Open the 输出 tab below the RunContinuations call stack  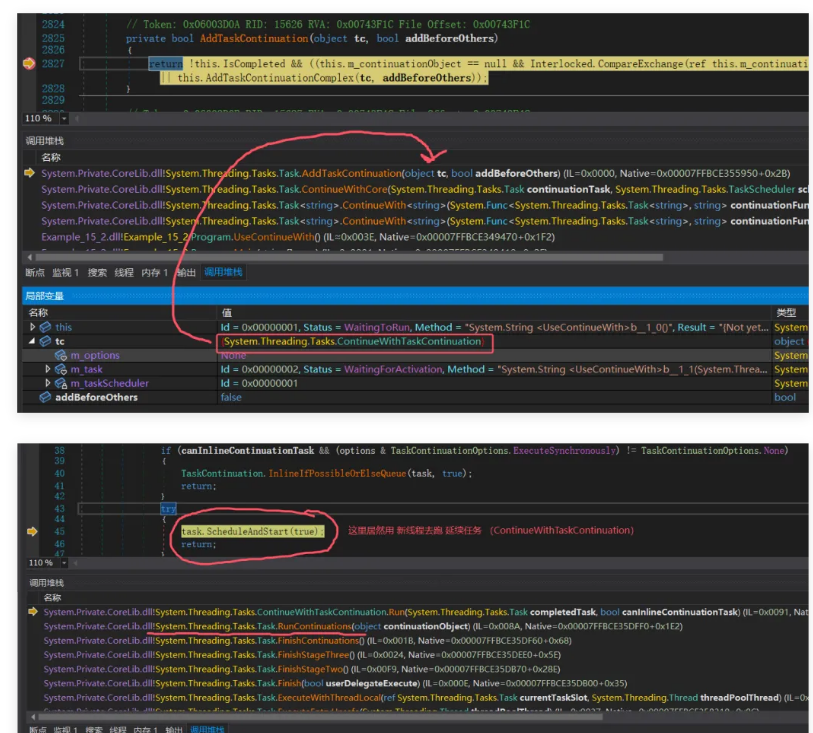[174, 729]
